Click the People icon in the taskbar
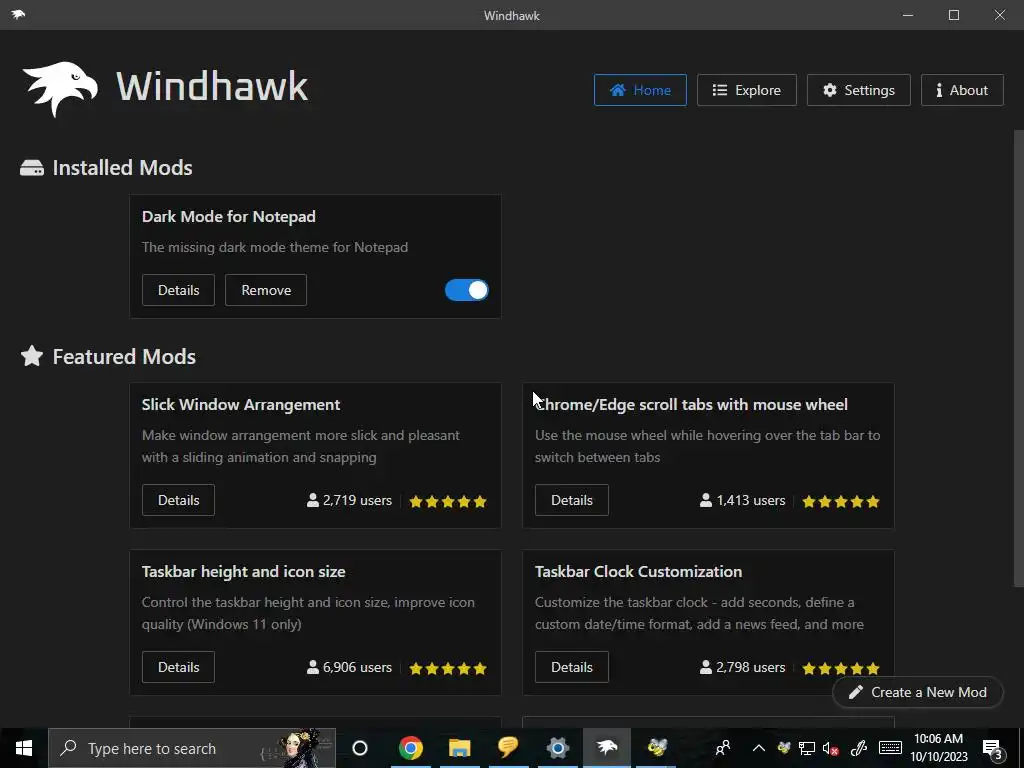The image size is (1024, 768). click(723, 748)
